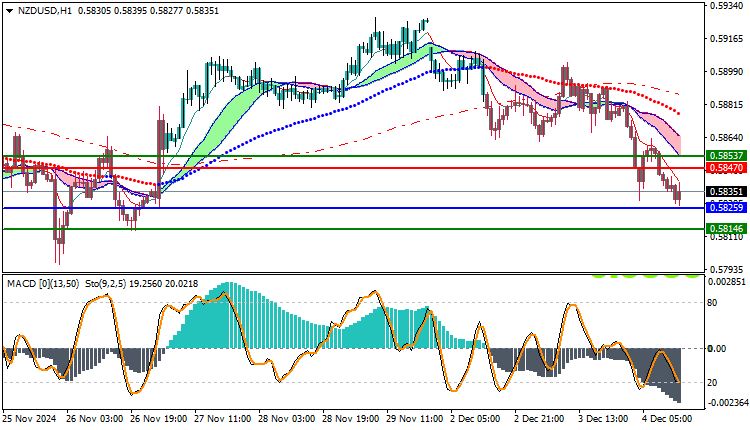The width and height of the screenshot is (750, 430).
Task: Open the chart menu triangle beside NZDUSD
Action: (9, 11)
